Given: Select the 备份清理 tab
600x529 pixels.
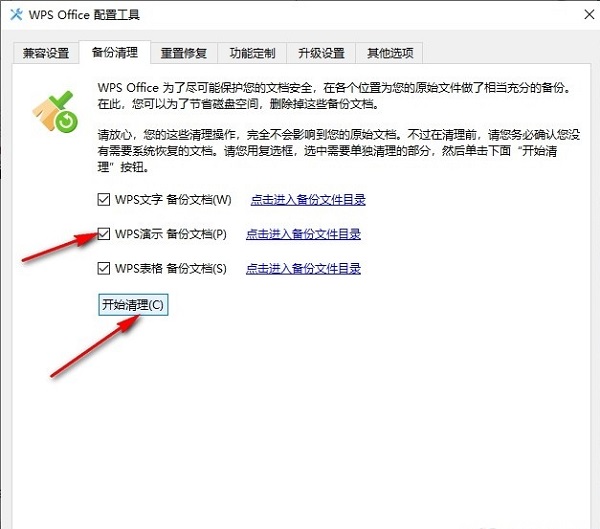Looking at the screenshot, I should (x=114, y=52).
